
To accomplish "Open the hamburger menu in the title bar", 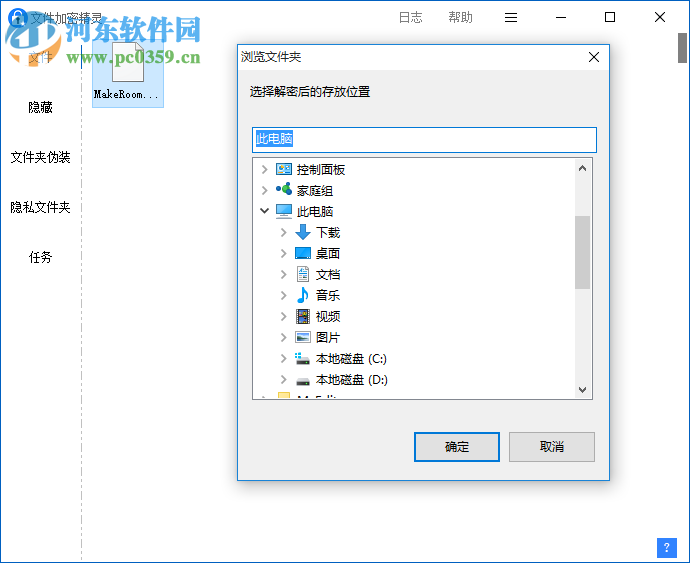I will click(511, 18).
